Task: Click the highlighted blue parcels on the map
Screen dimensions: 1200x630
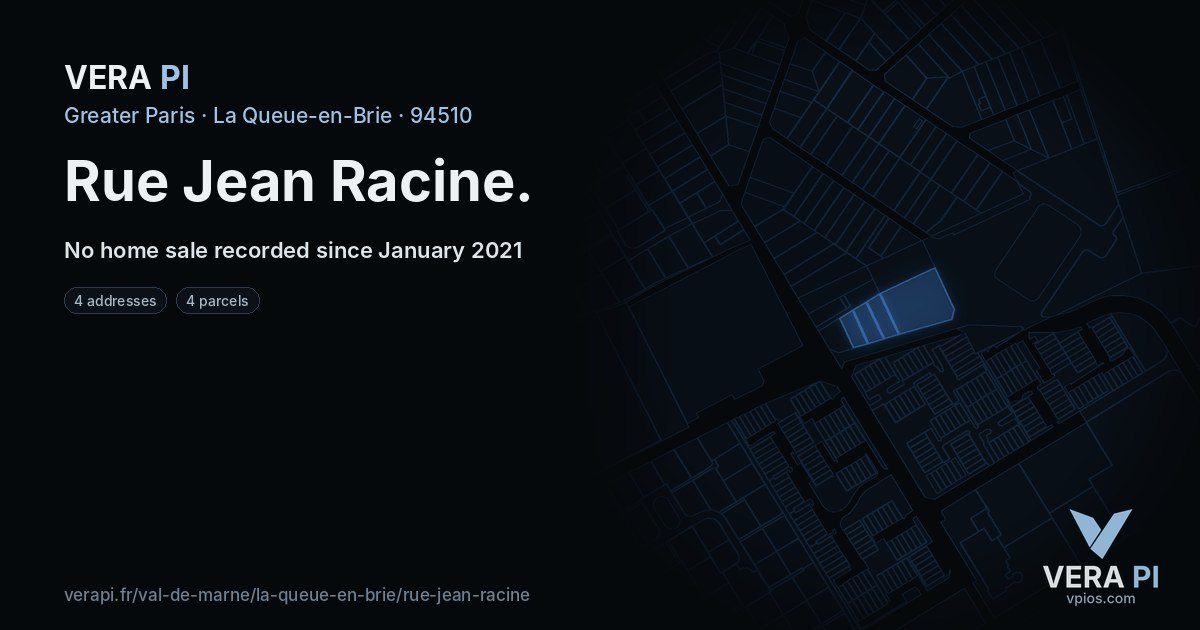Action: click(x=896, y=309)
